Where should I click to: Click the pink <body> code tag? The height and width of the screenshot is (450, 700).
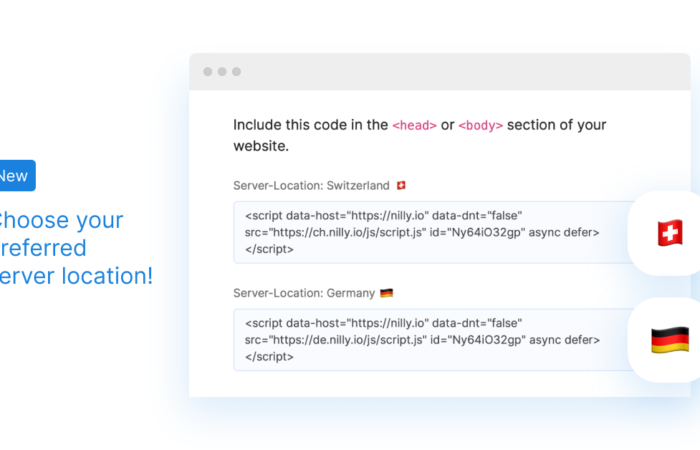(481, 126)
